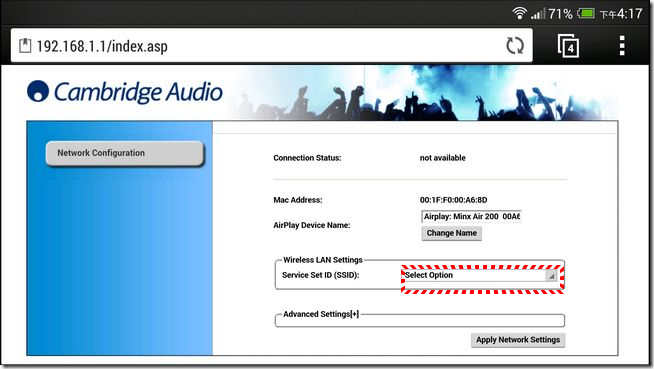Tap the clock showing 4:17
The height and width of the screenshot is (369, 654).
point(621,14)
